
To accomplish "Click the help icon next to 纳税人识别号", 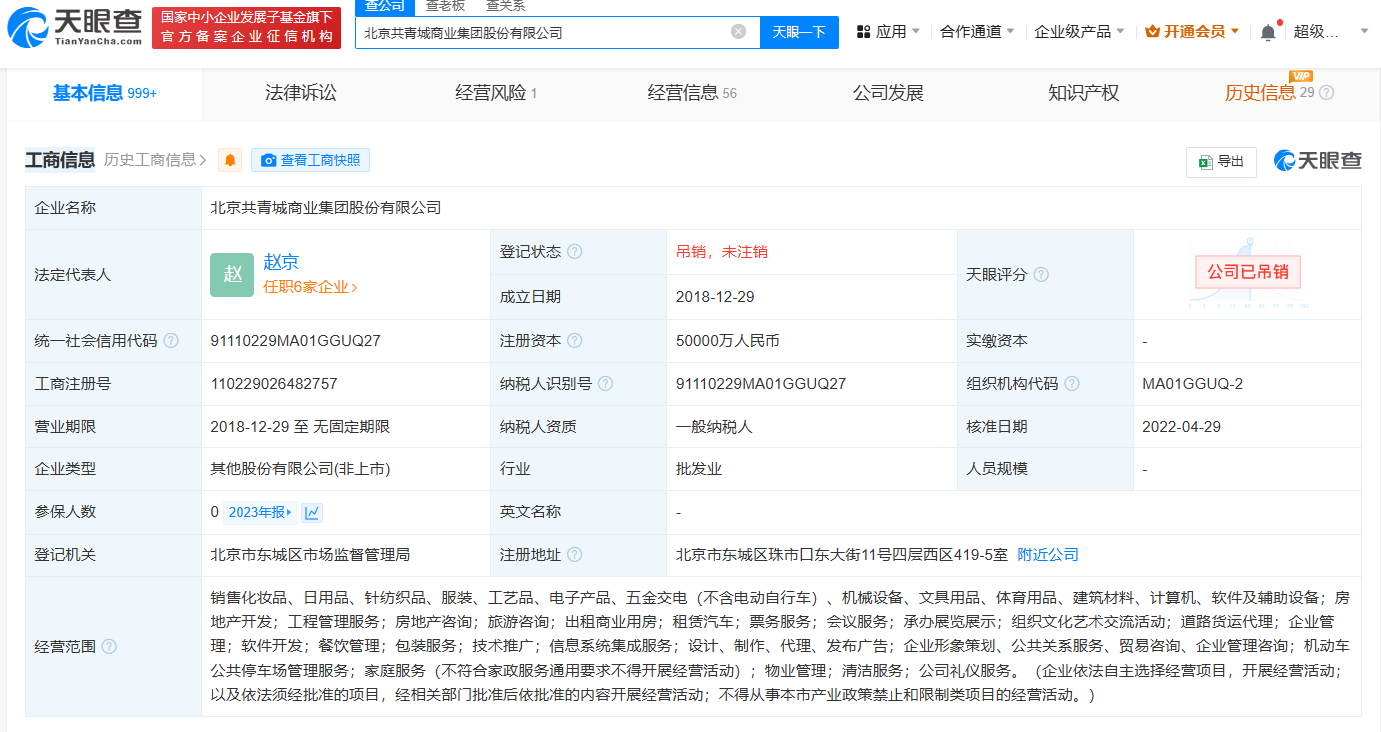I will (x=605, y=384).
